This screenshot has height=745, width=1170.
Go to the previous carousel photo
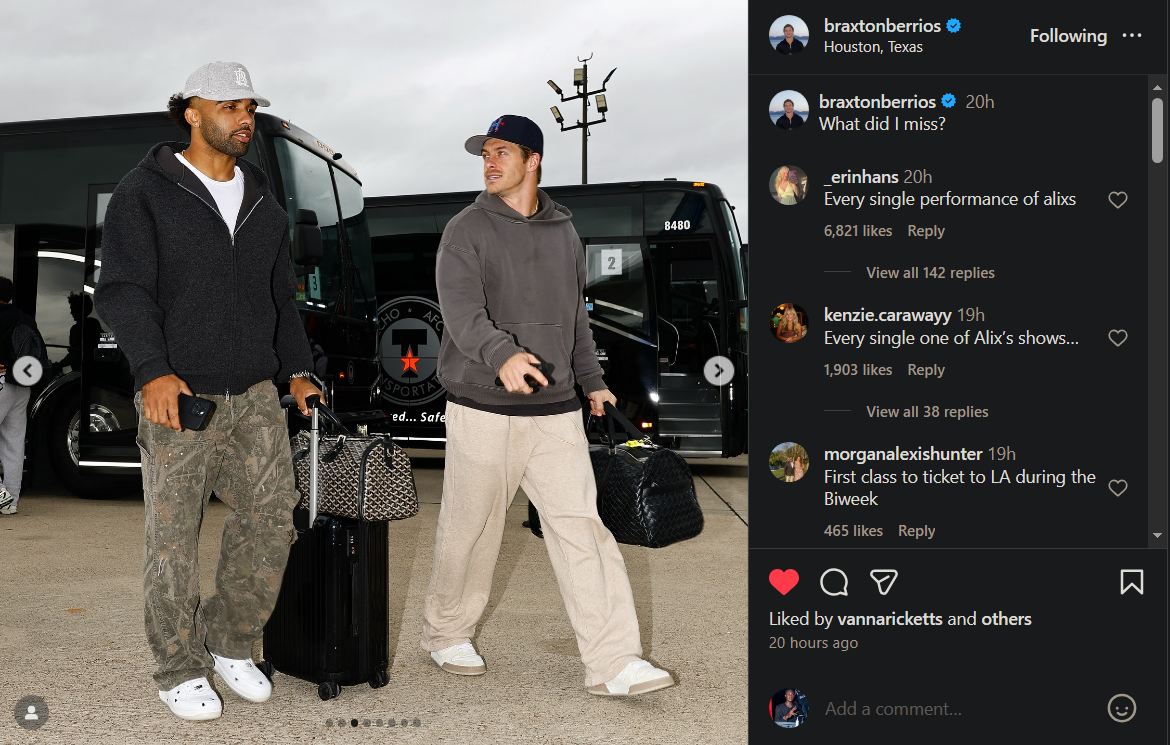28,370
